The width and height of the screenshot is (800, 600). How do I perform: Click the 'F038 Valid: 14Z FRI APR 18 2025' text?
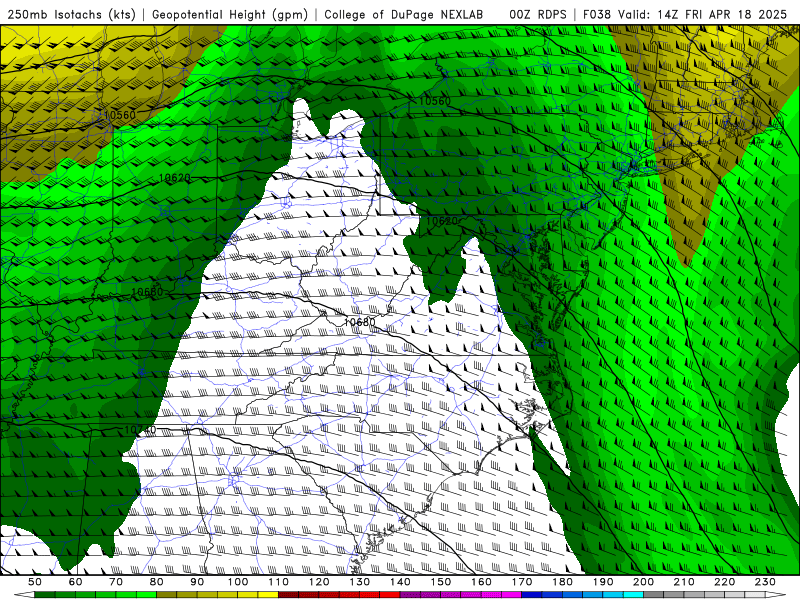pyautogui.click(x=685, y=14)
